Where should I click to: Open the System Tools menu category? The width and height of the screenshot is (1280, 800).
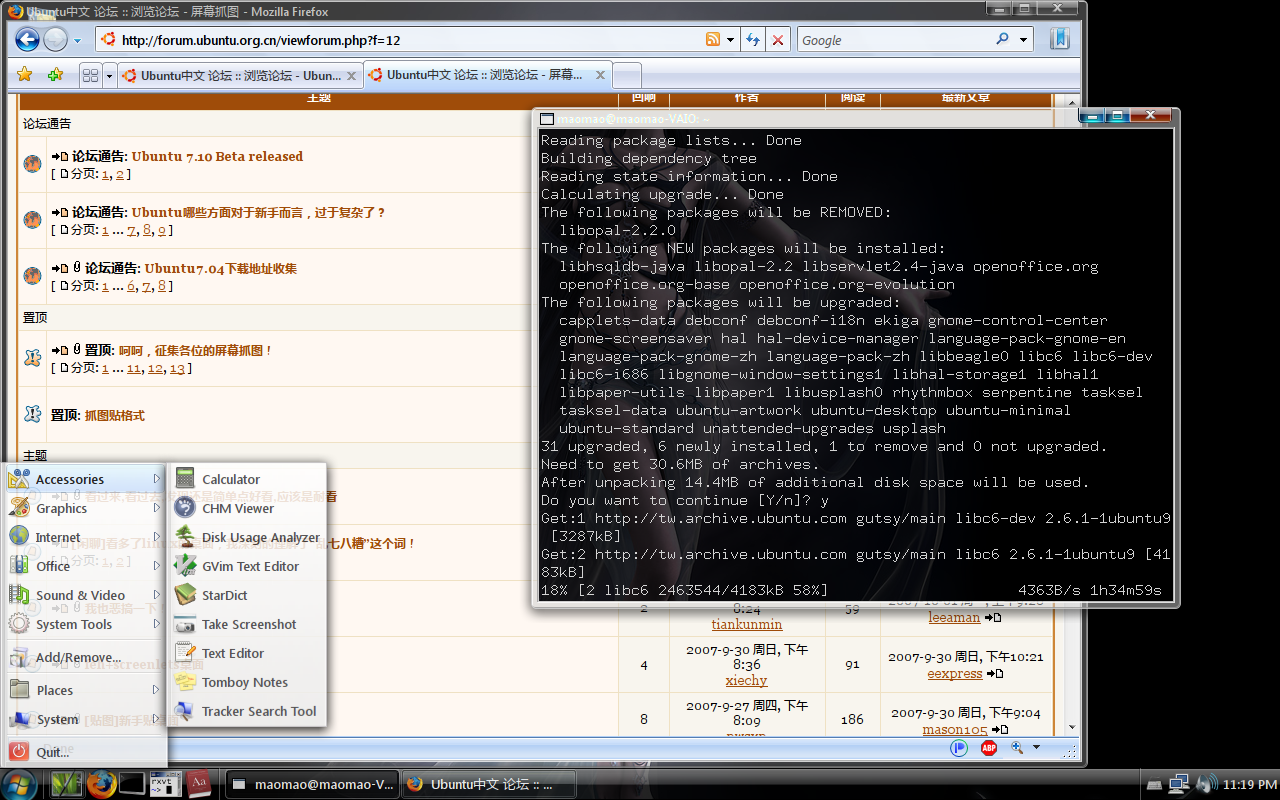(x=85, y=624)
